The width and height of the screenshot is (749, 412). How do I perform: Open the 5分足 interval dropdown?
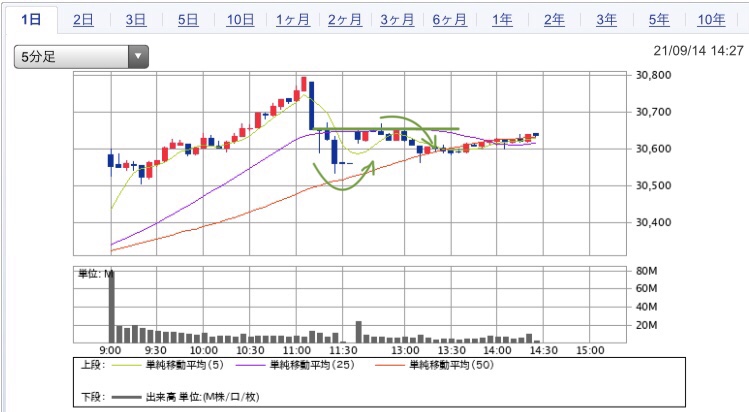(x=81, y=57)
